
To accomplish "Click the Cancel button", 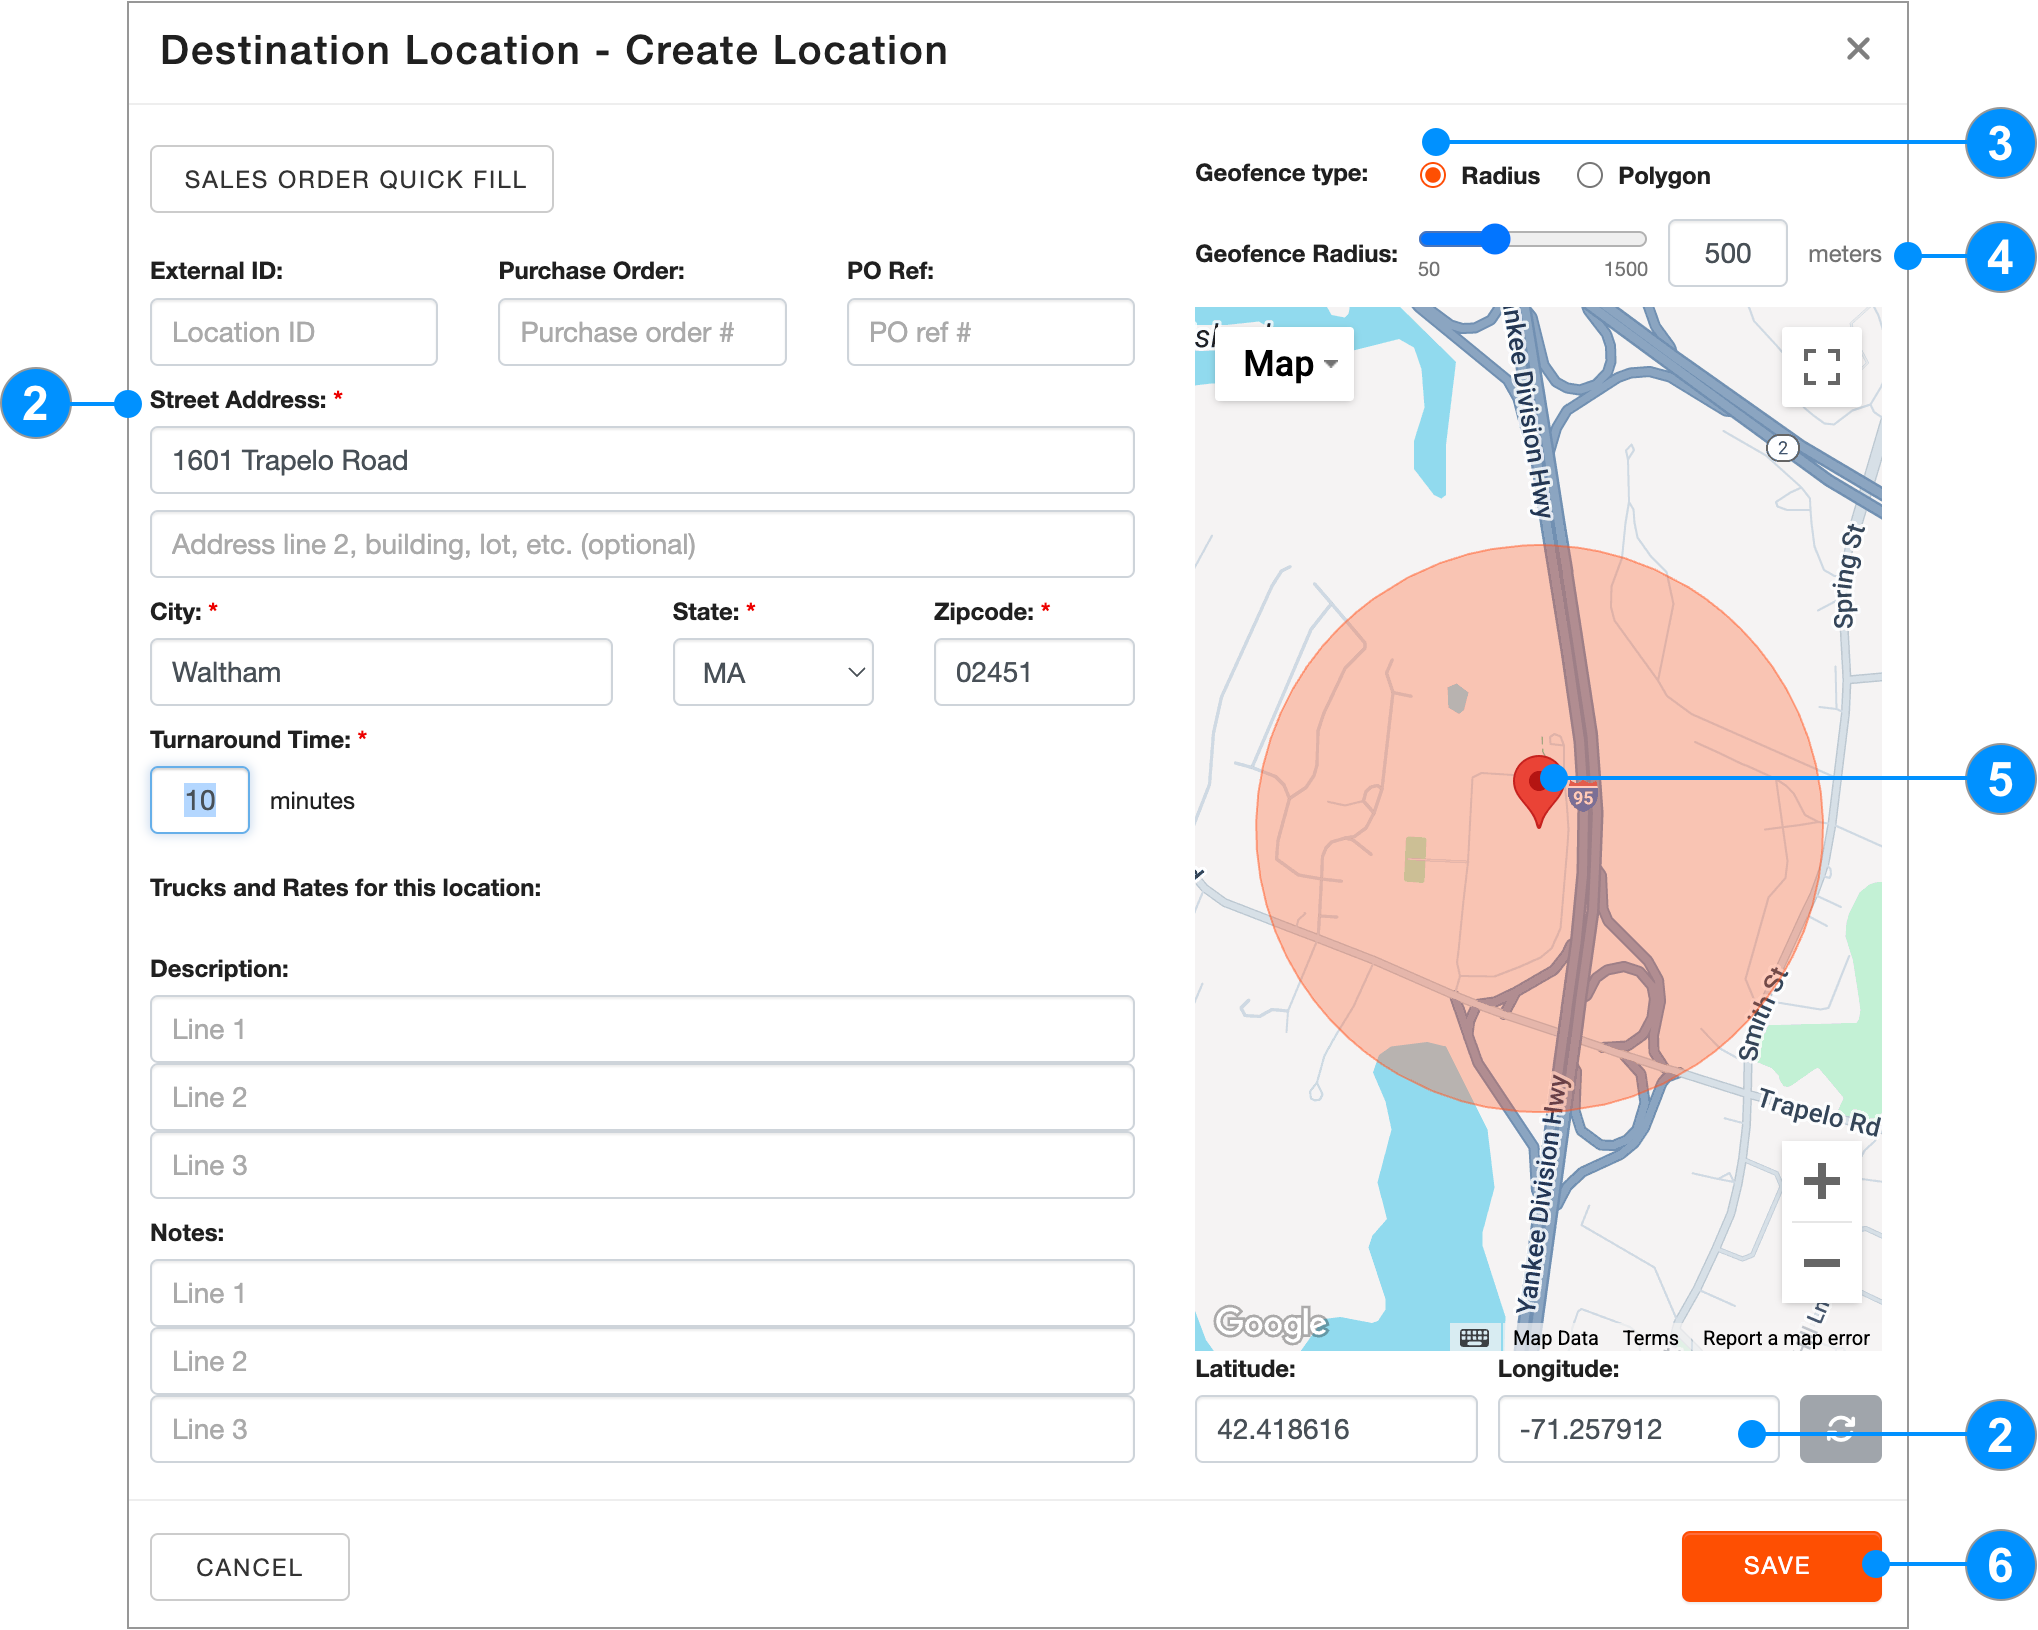I will tap(250, 1567).
